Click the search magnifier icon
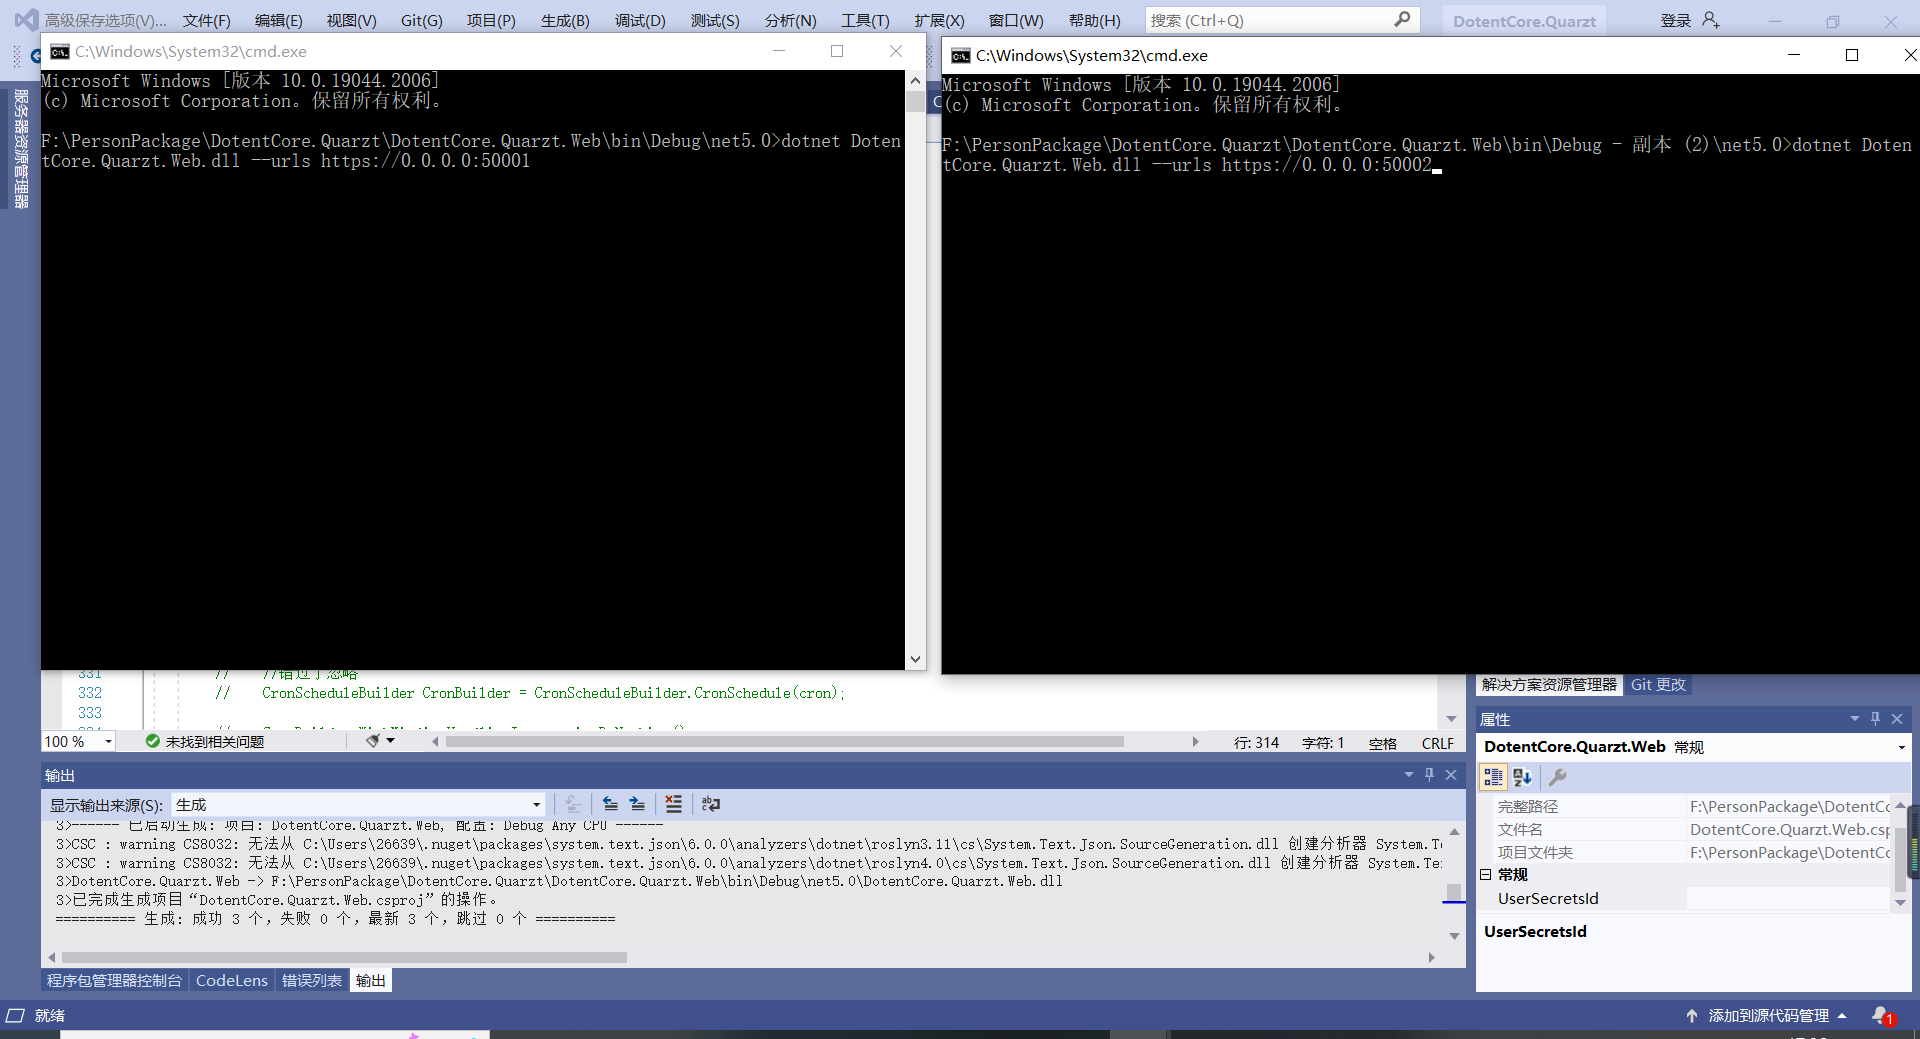 point(1402,19)
